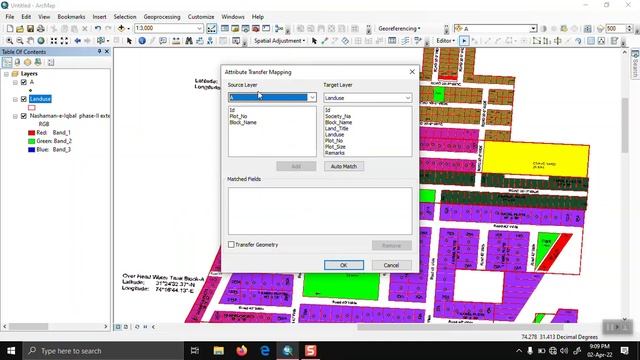The height and width of the screenshot is (360, 640).
Task: Switch TOC to List By Source
Action: 17,62
